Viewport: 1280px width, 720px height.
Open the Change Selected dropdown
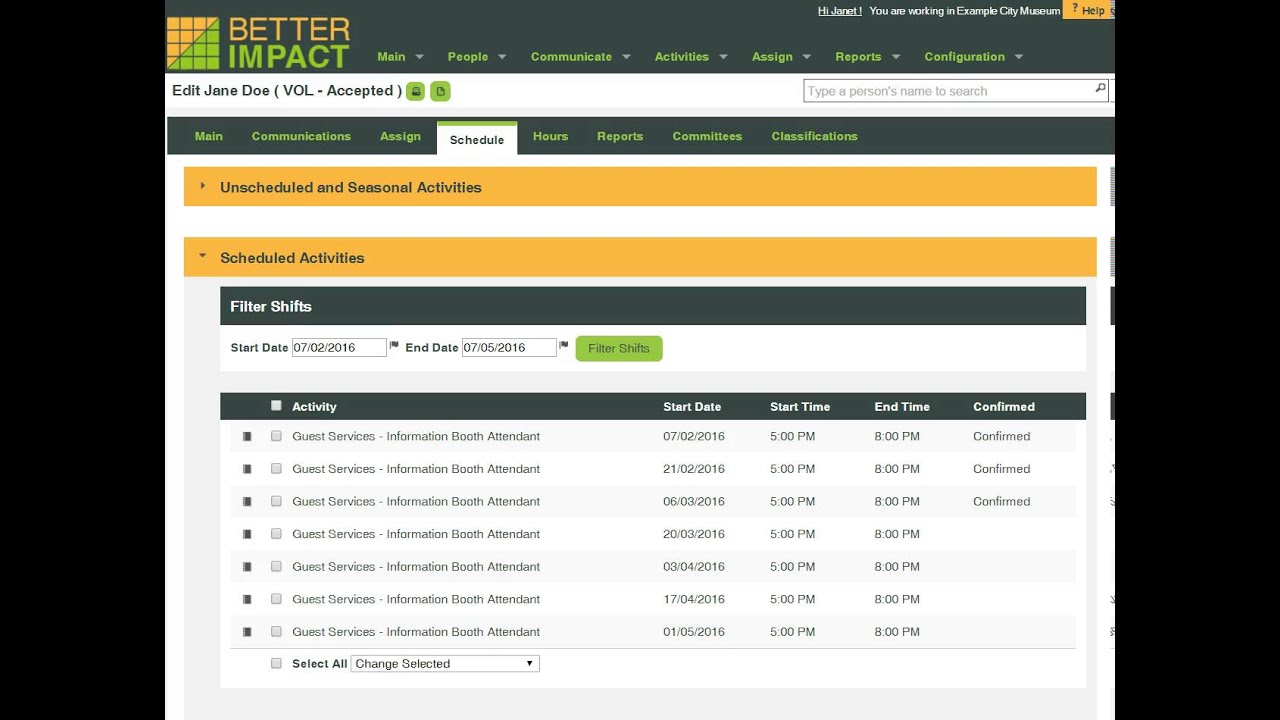tap(445, 664)
